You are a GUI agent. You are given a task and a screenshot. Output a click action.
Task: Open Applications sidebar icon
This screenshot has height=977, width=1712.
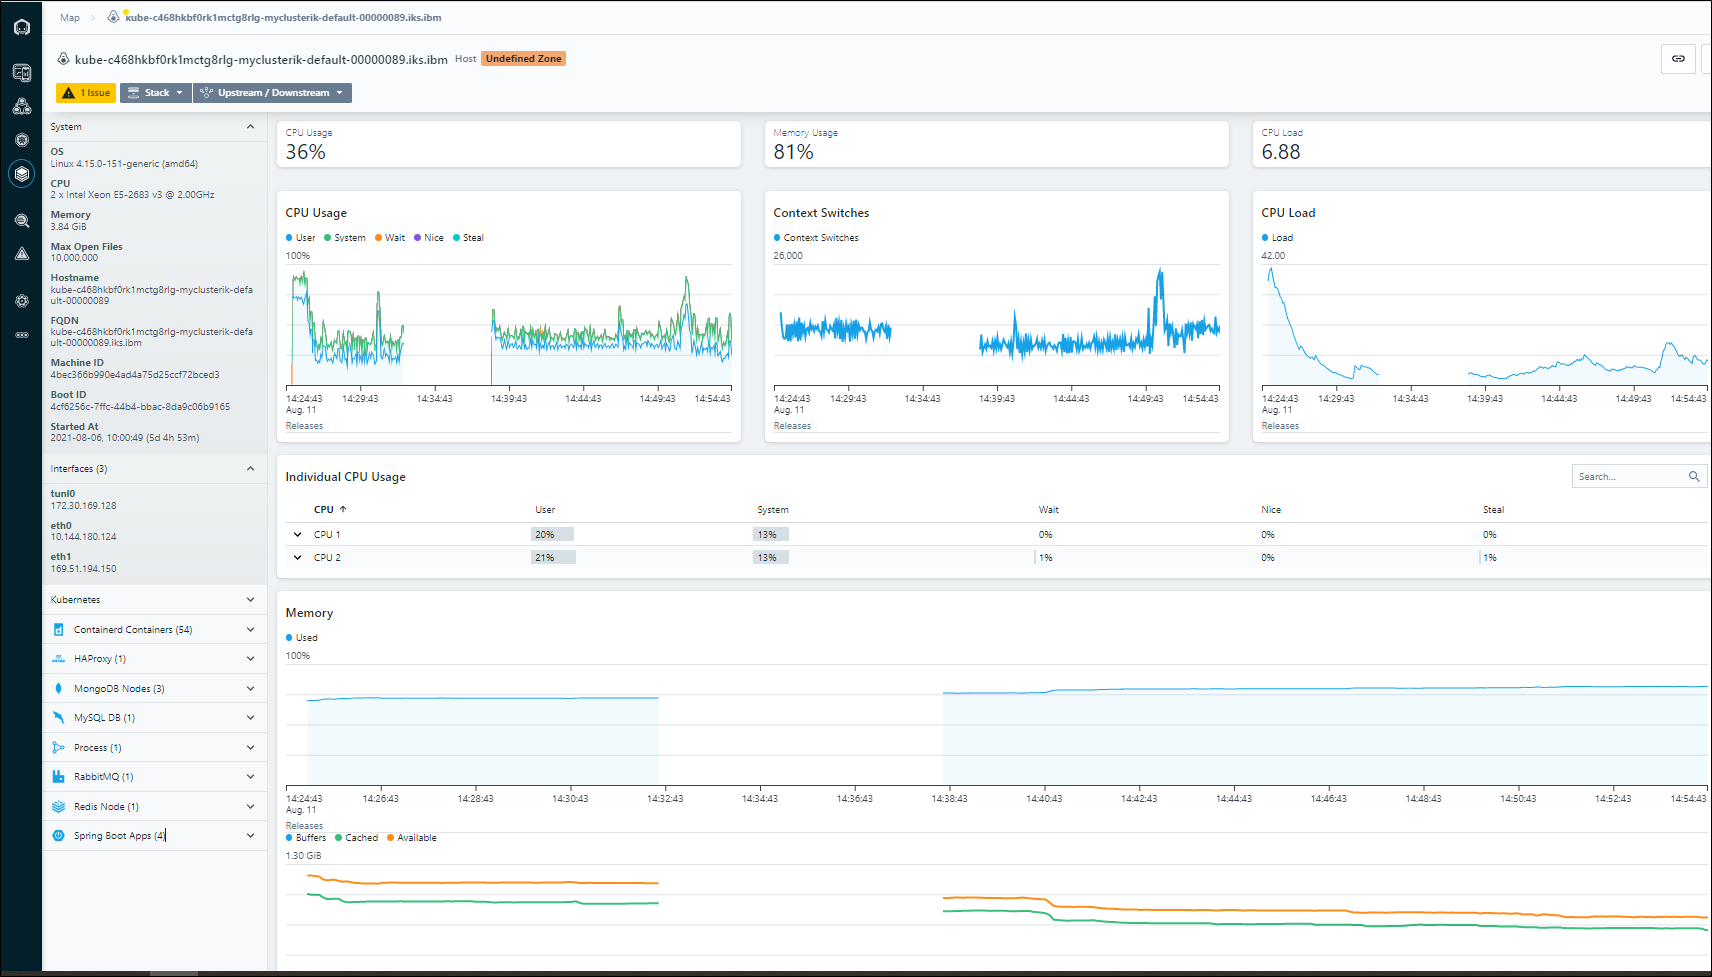21,106
